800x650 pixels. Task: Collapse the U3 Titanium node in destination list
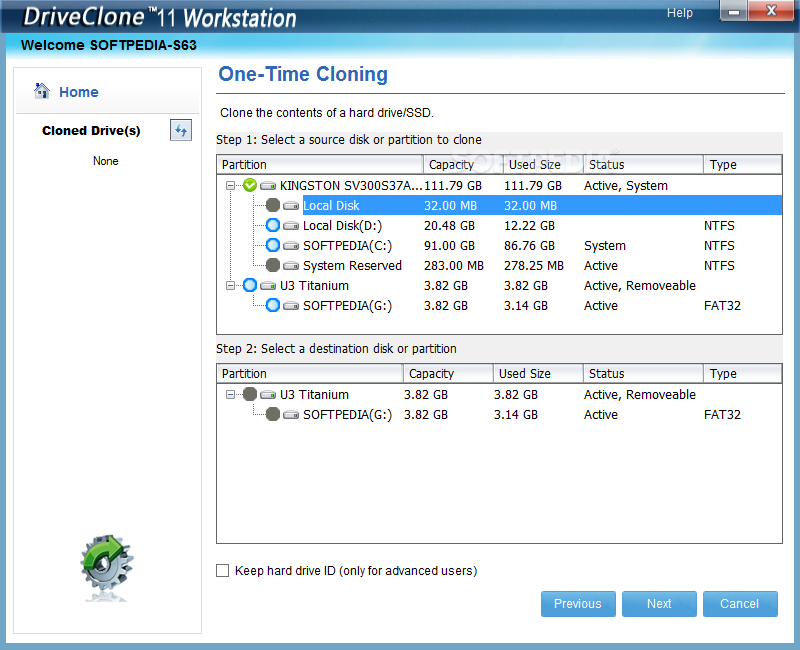tap(231, 395)
